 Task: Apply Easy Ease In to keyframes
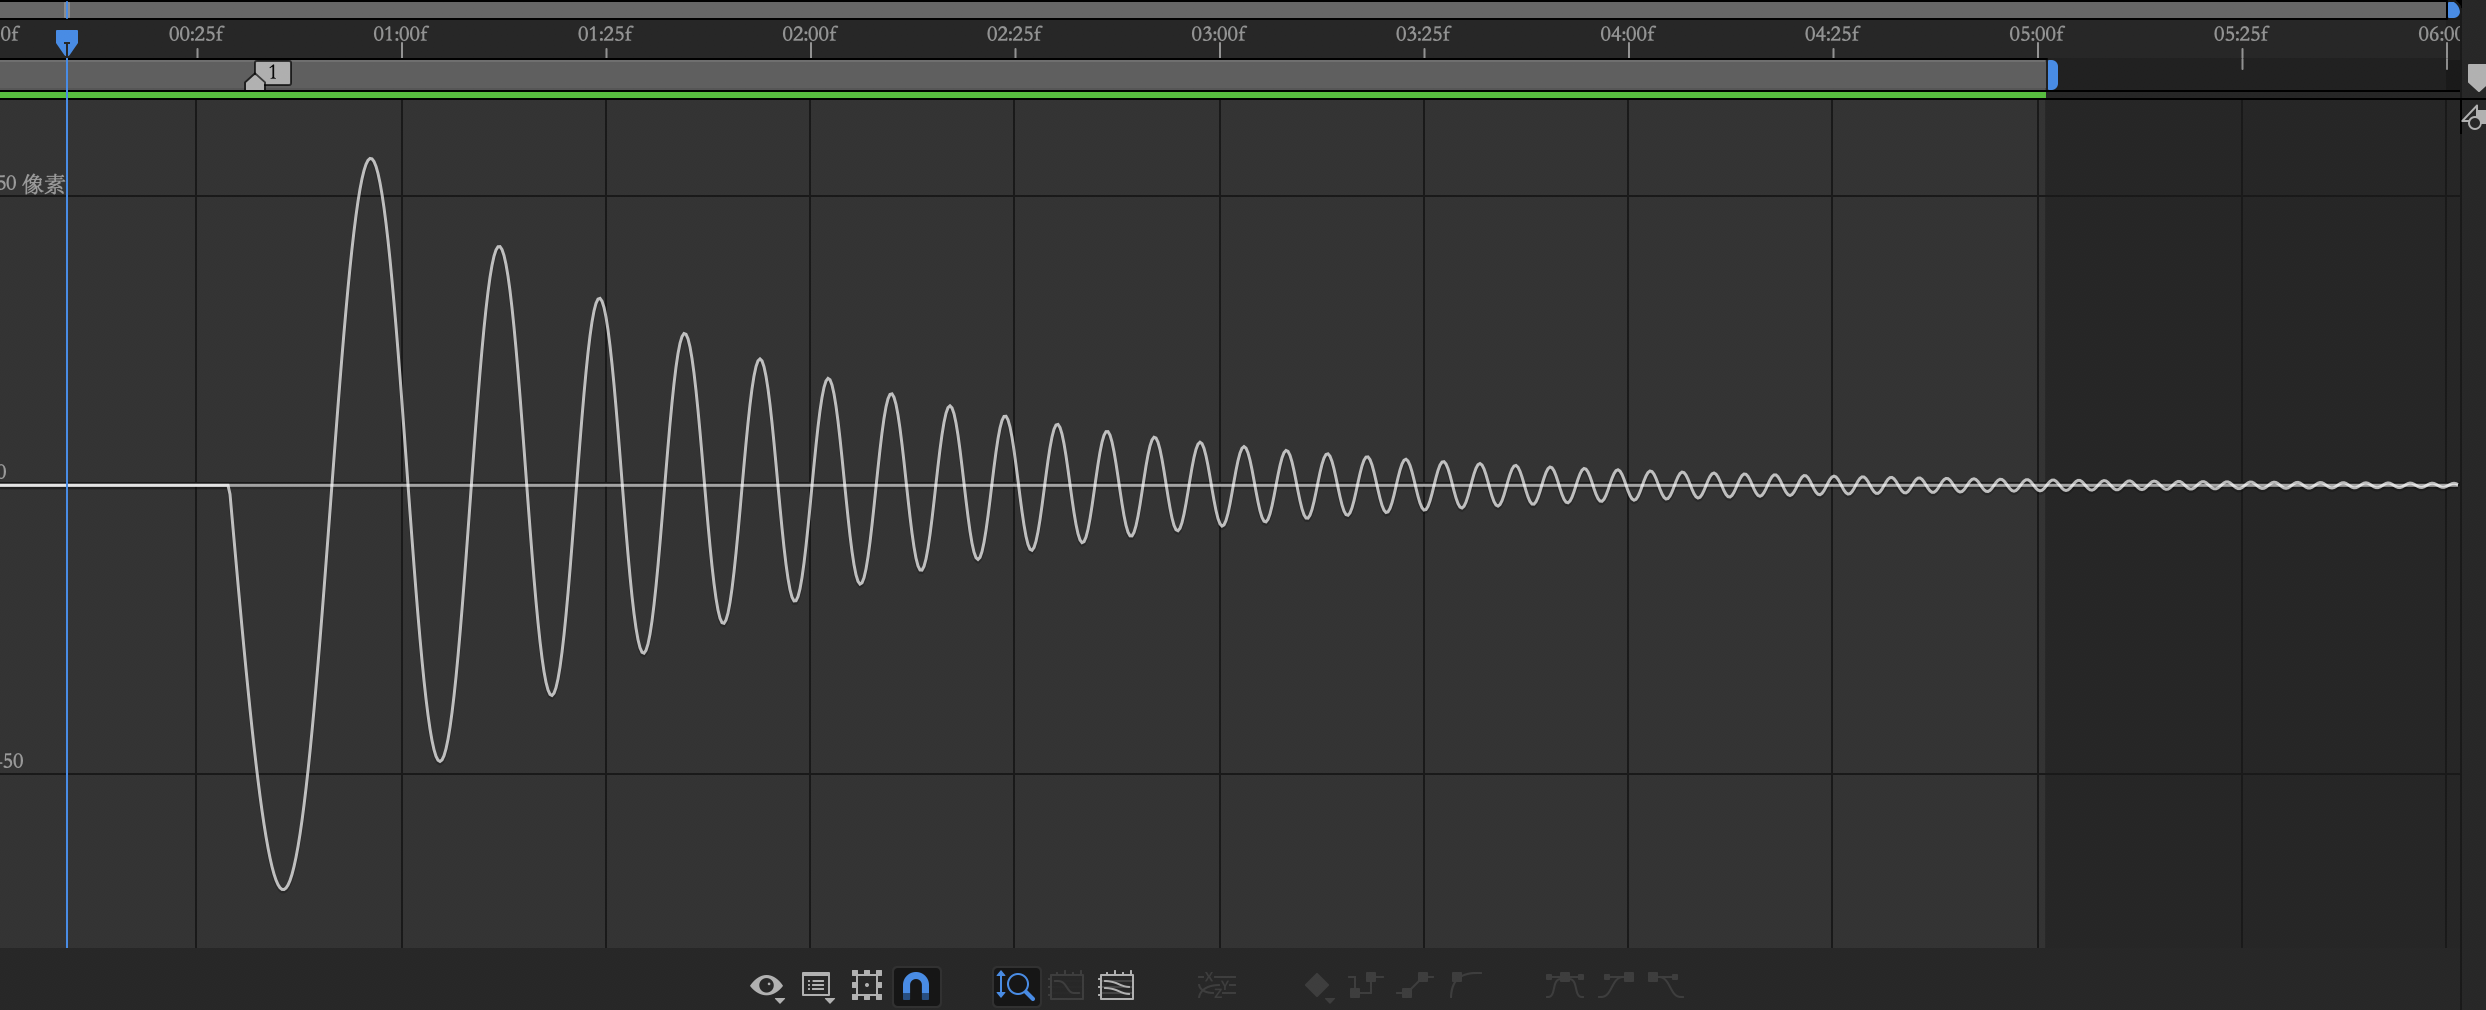click(x=1615, y=986)
